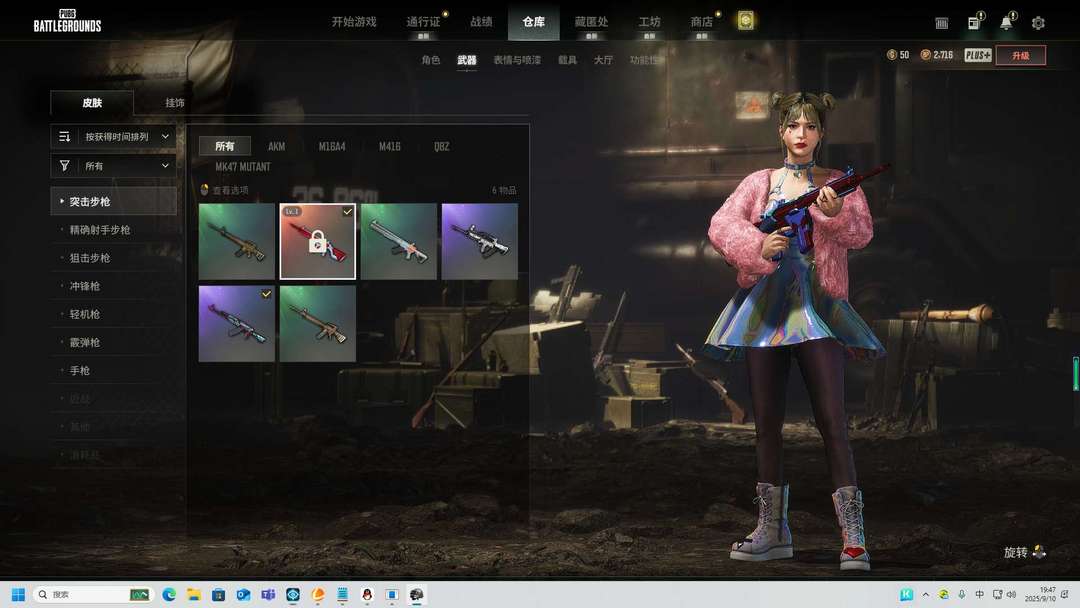Click the G-Coin 2,716 currency icon
Screen dimensions: 1080x608
(926, 54)
